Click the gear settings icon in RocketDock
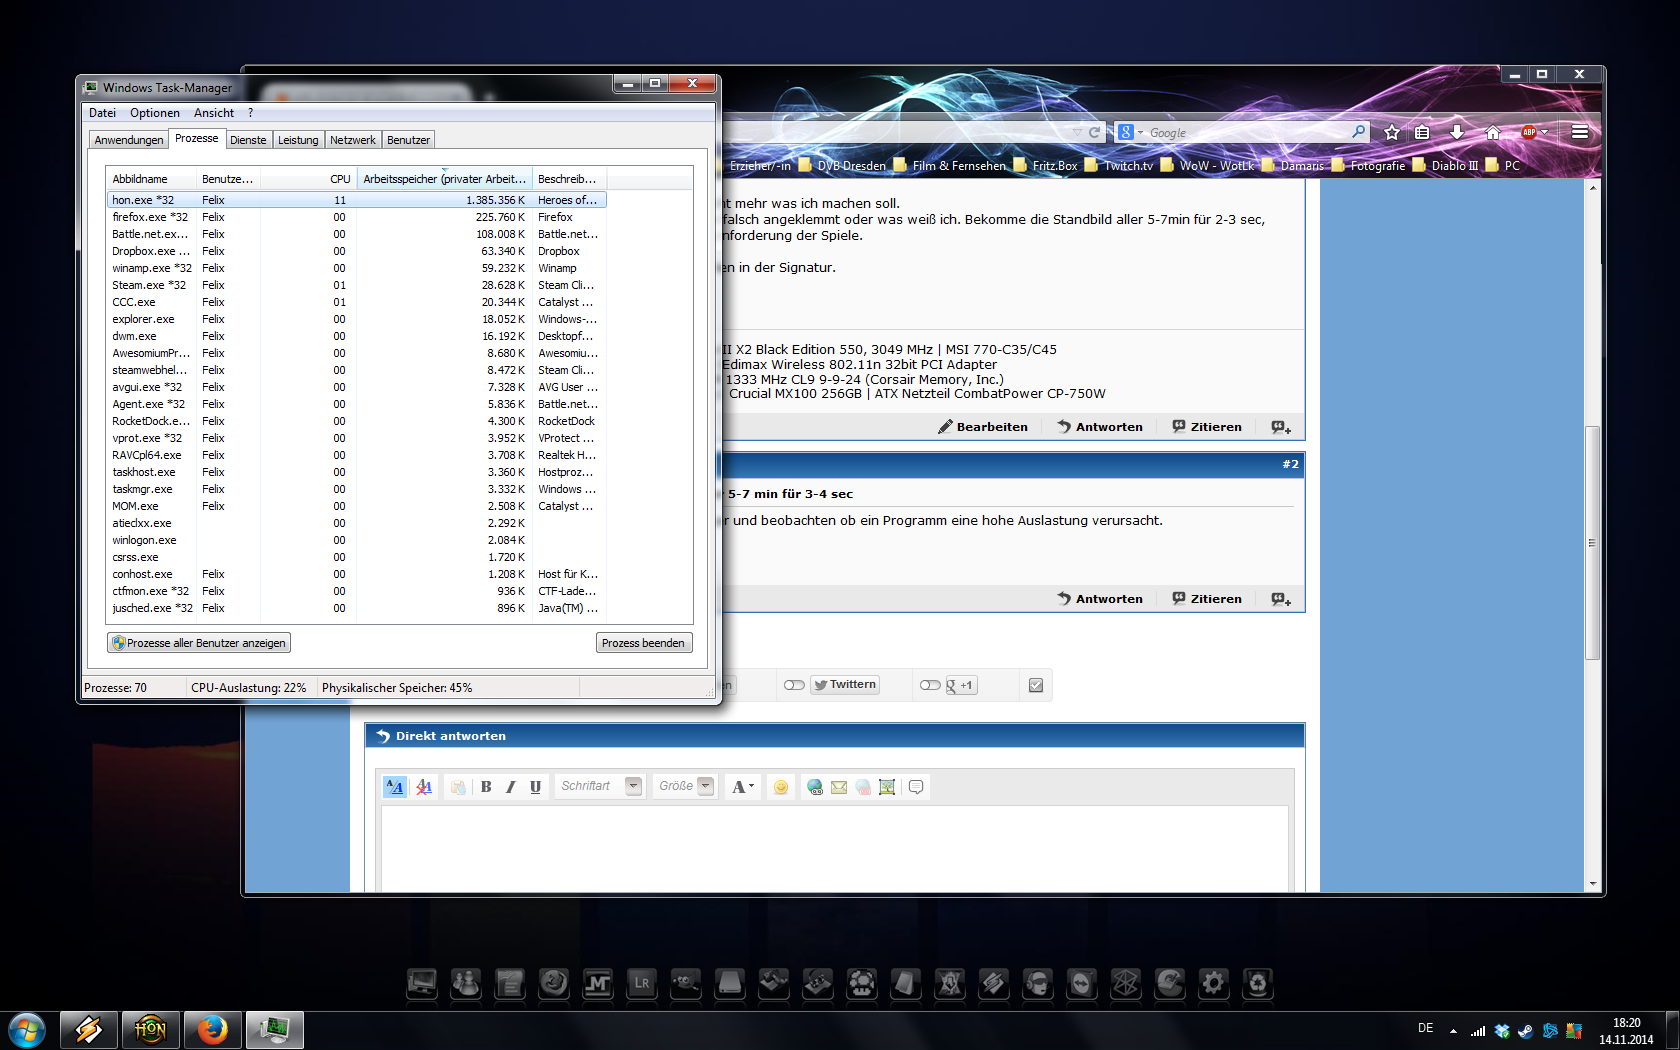Image resolution: width=1680 pixels, height=1050 pixels. (1214, 983)
